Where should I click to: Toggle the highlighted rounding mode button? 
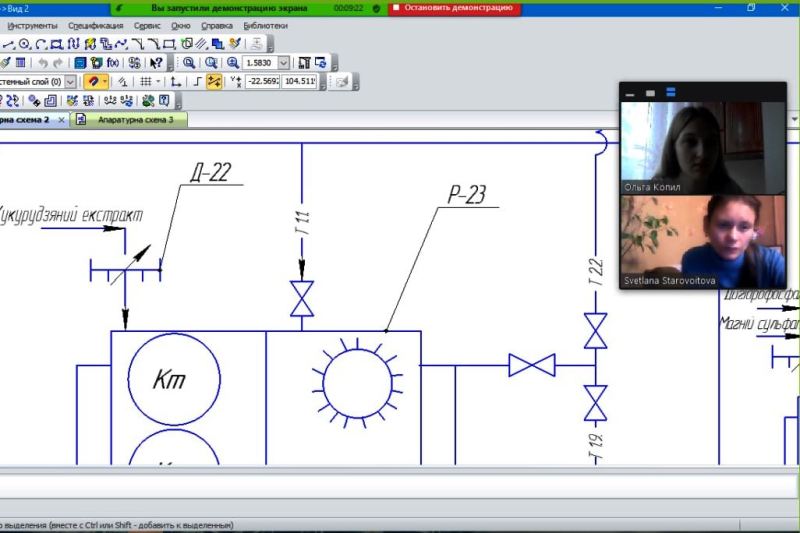point(214,81)
